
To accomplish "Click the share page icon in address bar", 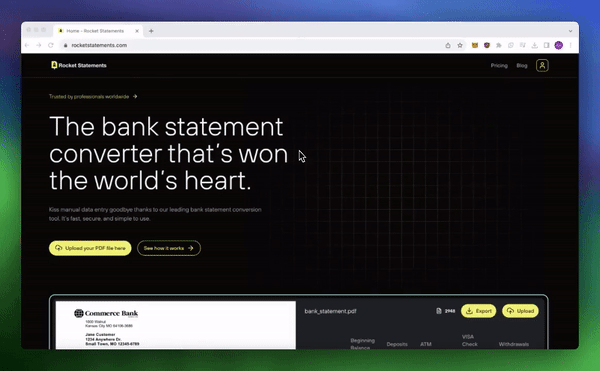I will [x=448, y=45].
